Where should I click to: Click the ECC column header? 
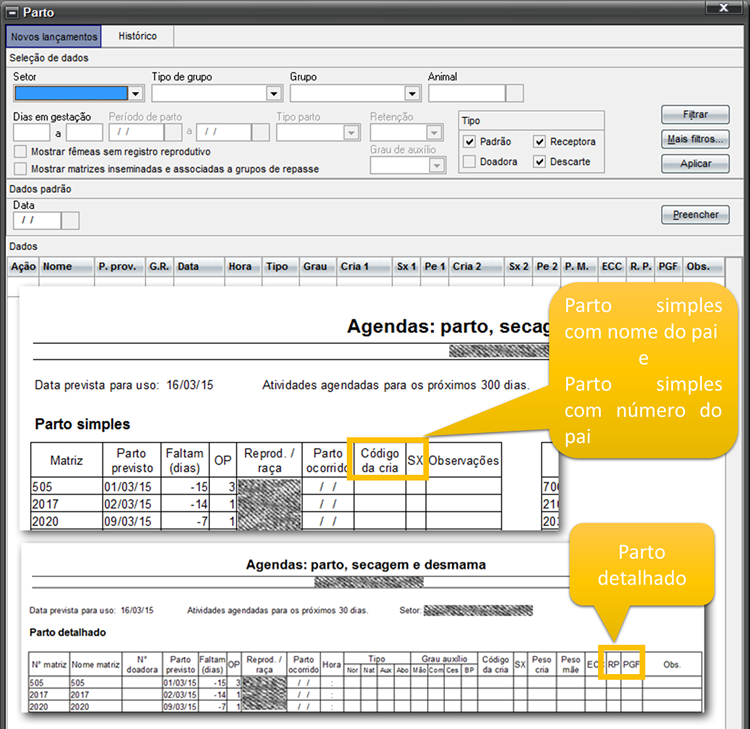point(612,266)
